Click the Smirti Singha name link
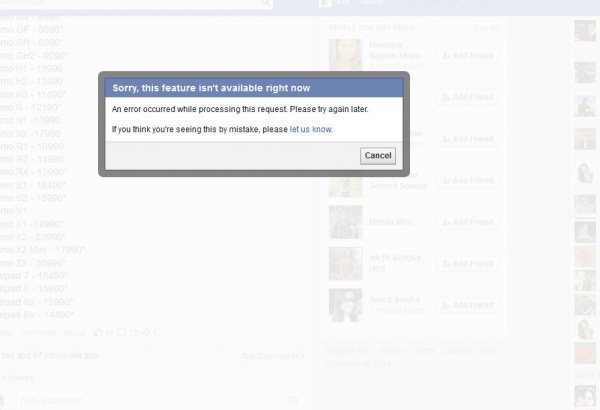600x410 pixels. [x=395, y=300]
